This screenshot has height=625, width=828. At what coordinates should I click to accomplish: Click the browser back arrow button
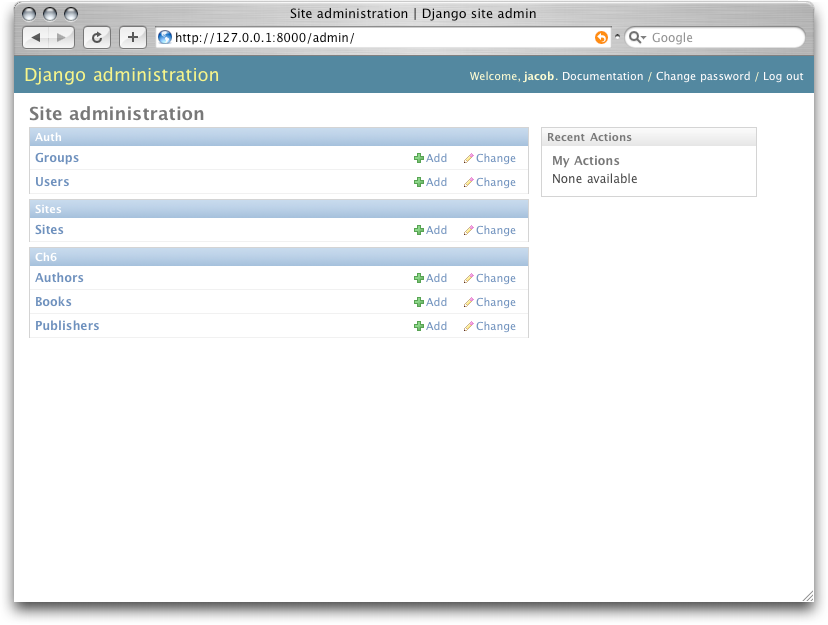click(36, 37)
